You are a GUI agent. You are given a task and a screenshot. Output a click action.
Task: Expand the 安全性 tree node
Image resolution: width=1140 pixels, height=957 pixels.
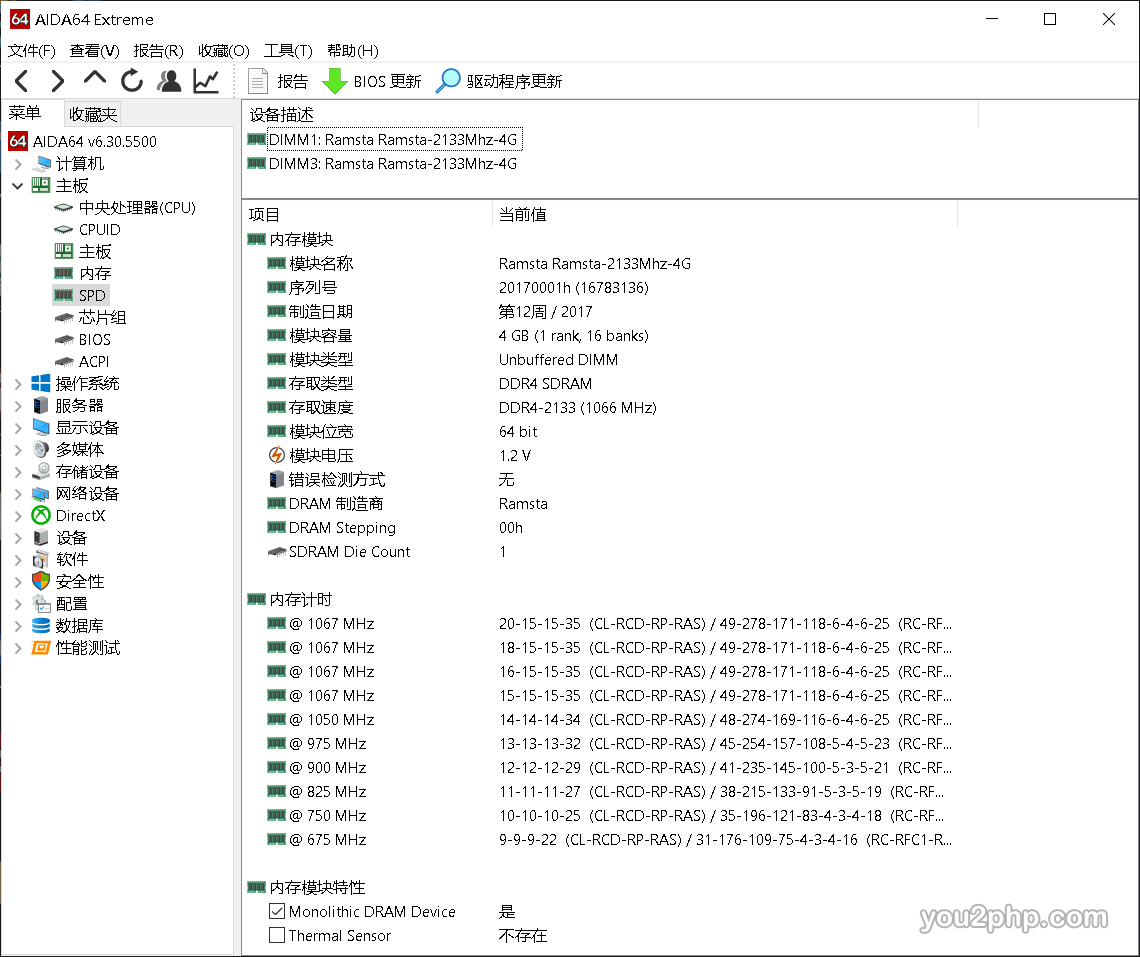pos(18,582)
